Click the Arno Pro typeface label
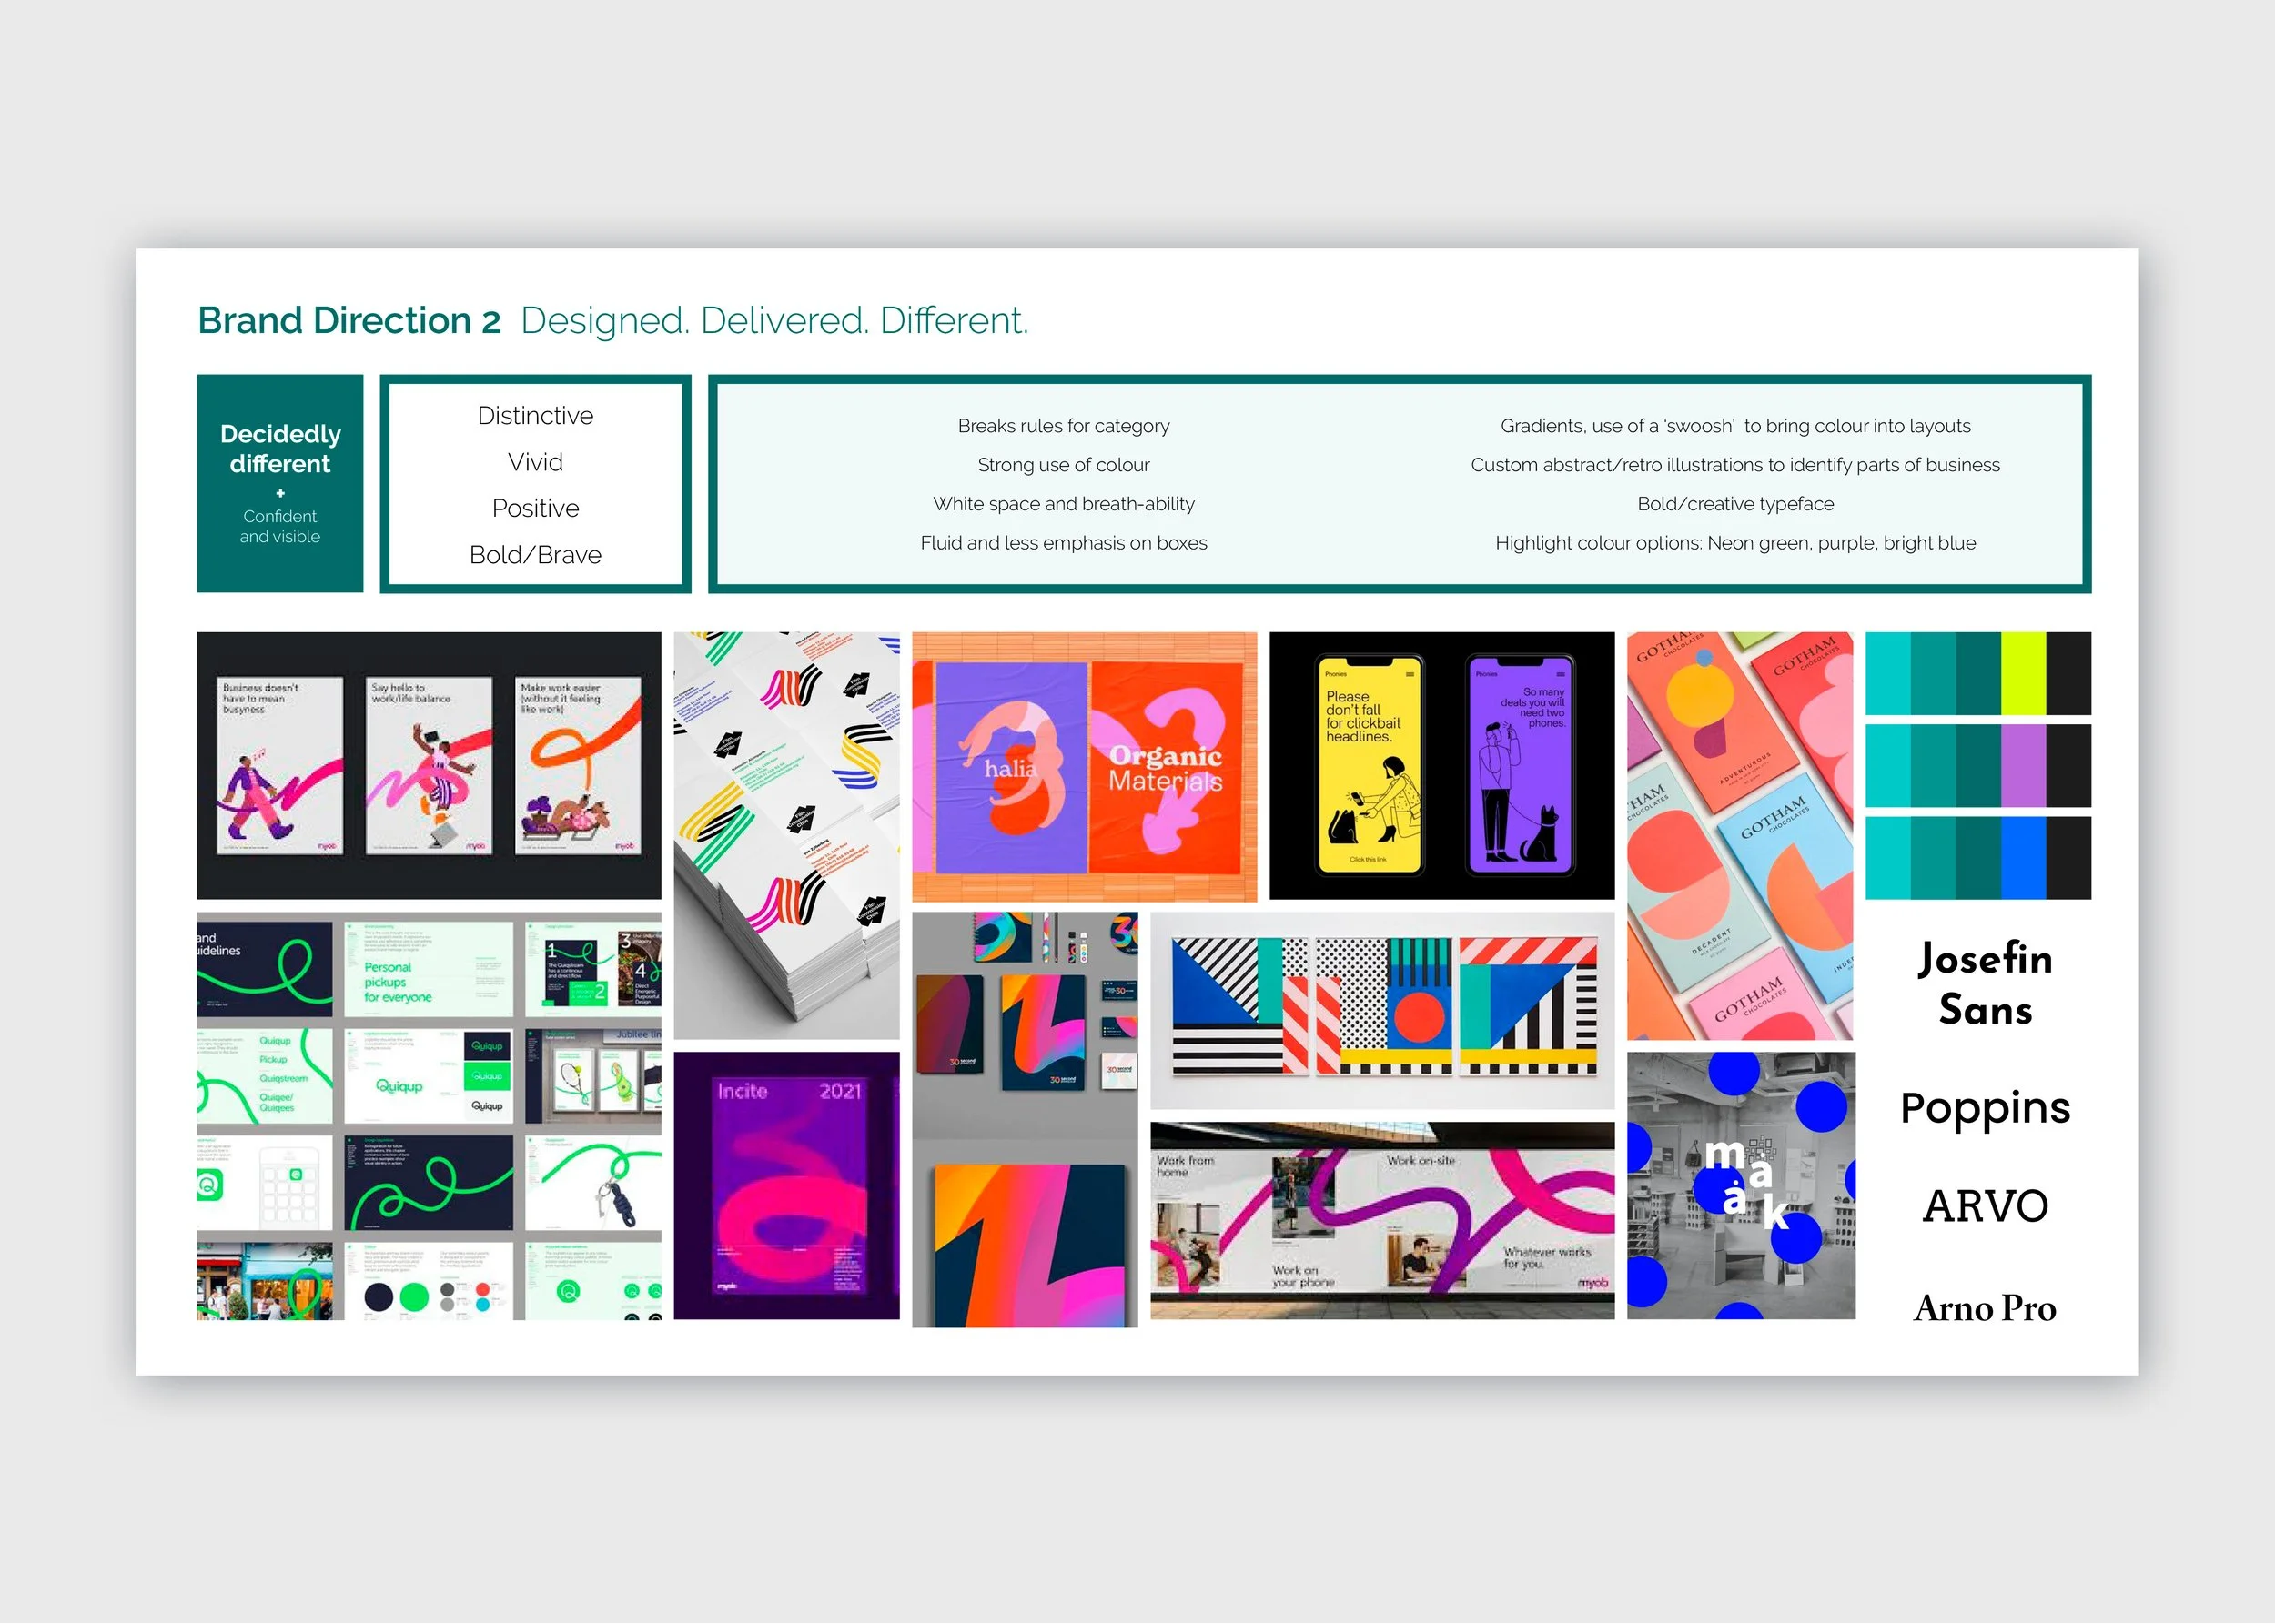 tap(1985, 1308)
